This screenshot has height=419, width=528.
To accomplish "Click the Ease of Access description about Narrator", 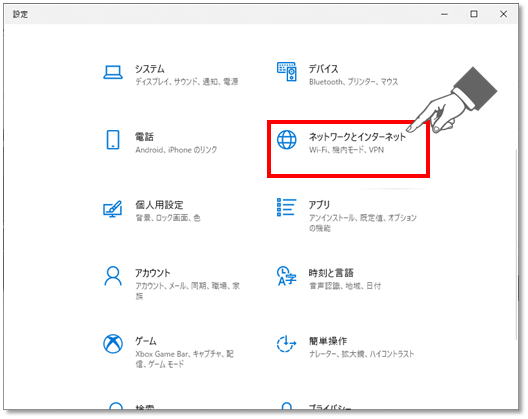I will [x=361, y=354].
